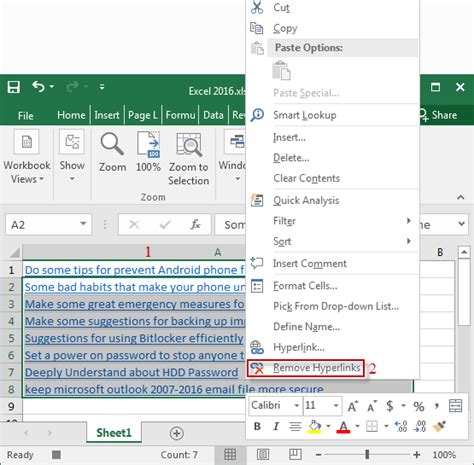Choose Clear Contents in the context menu
Viewport: 474px width, 465px height.
coord(306,178)
